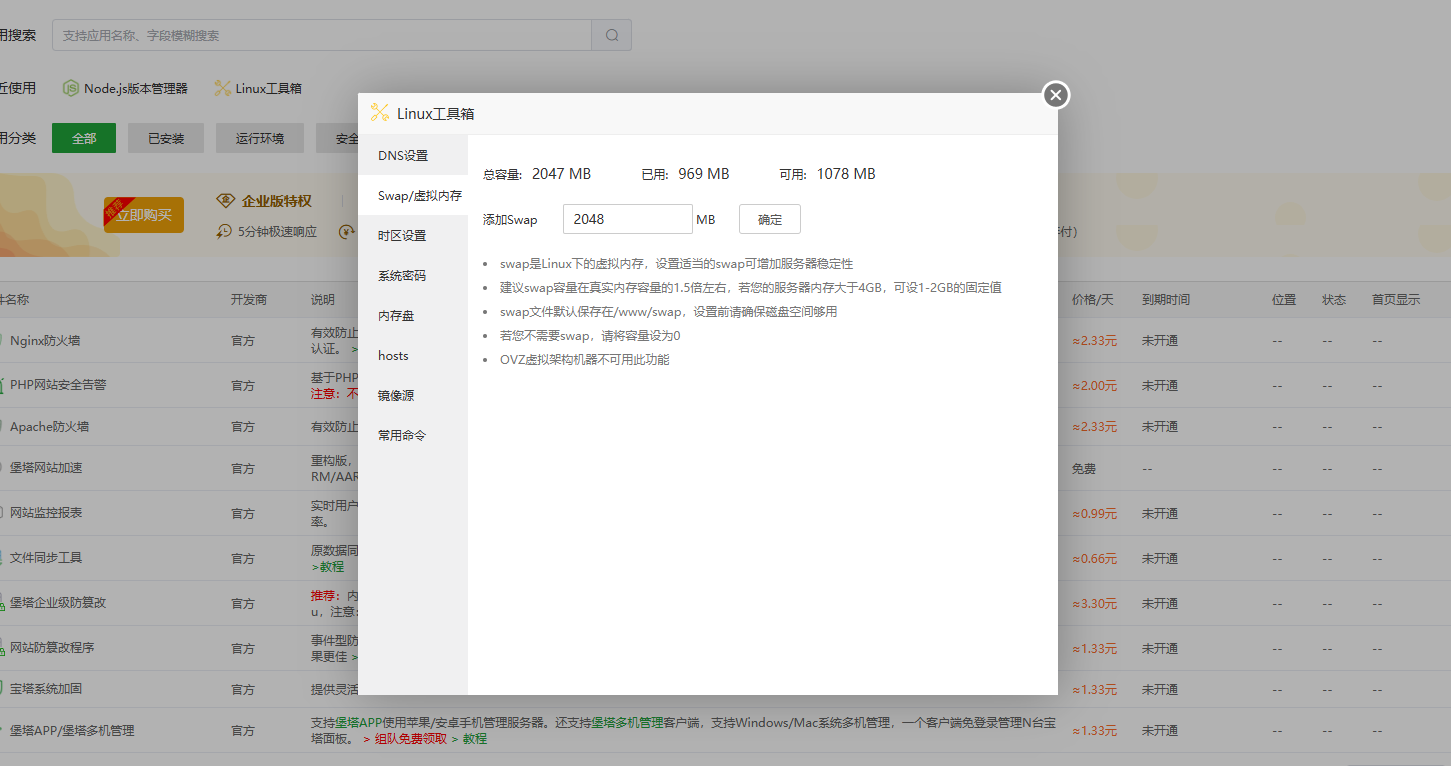
Task: Click the wrench icon in dialog title
Action: (x=379, y=113)
